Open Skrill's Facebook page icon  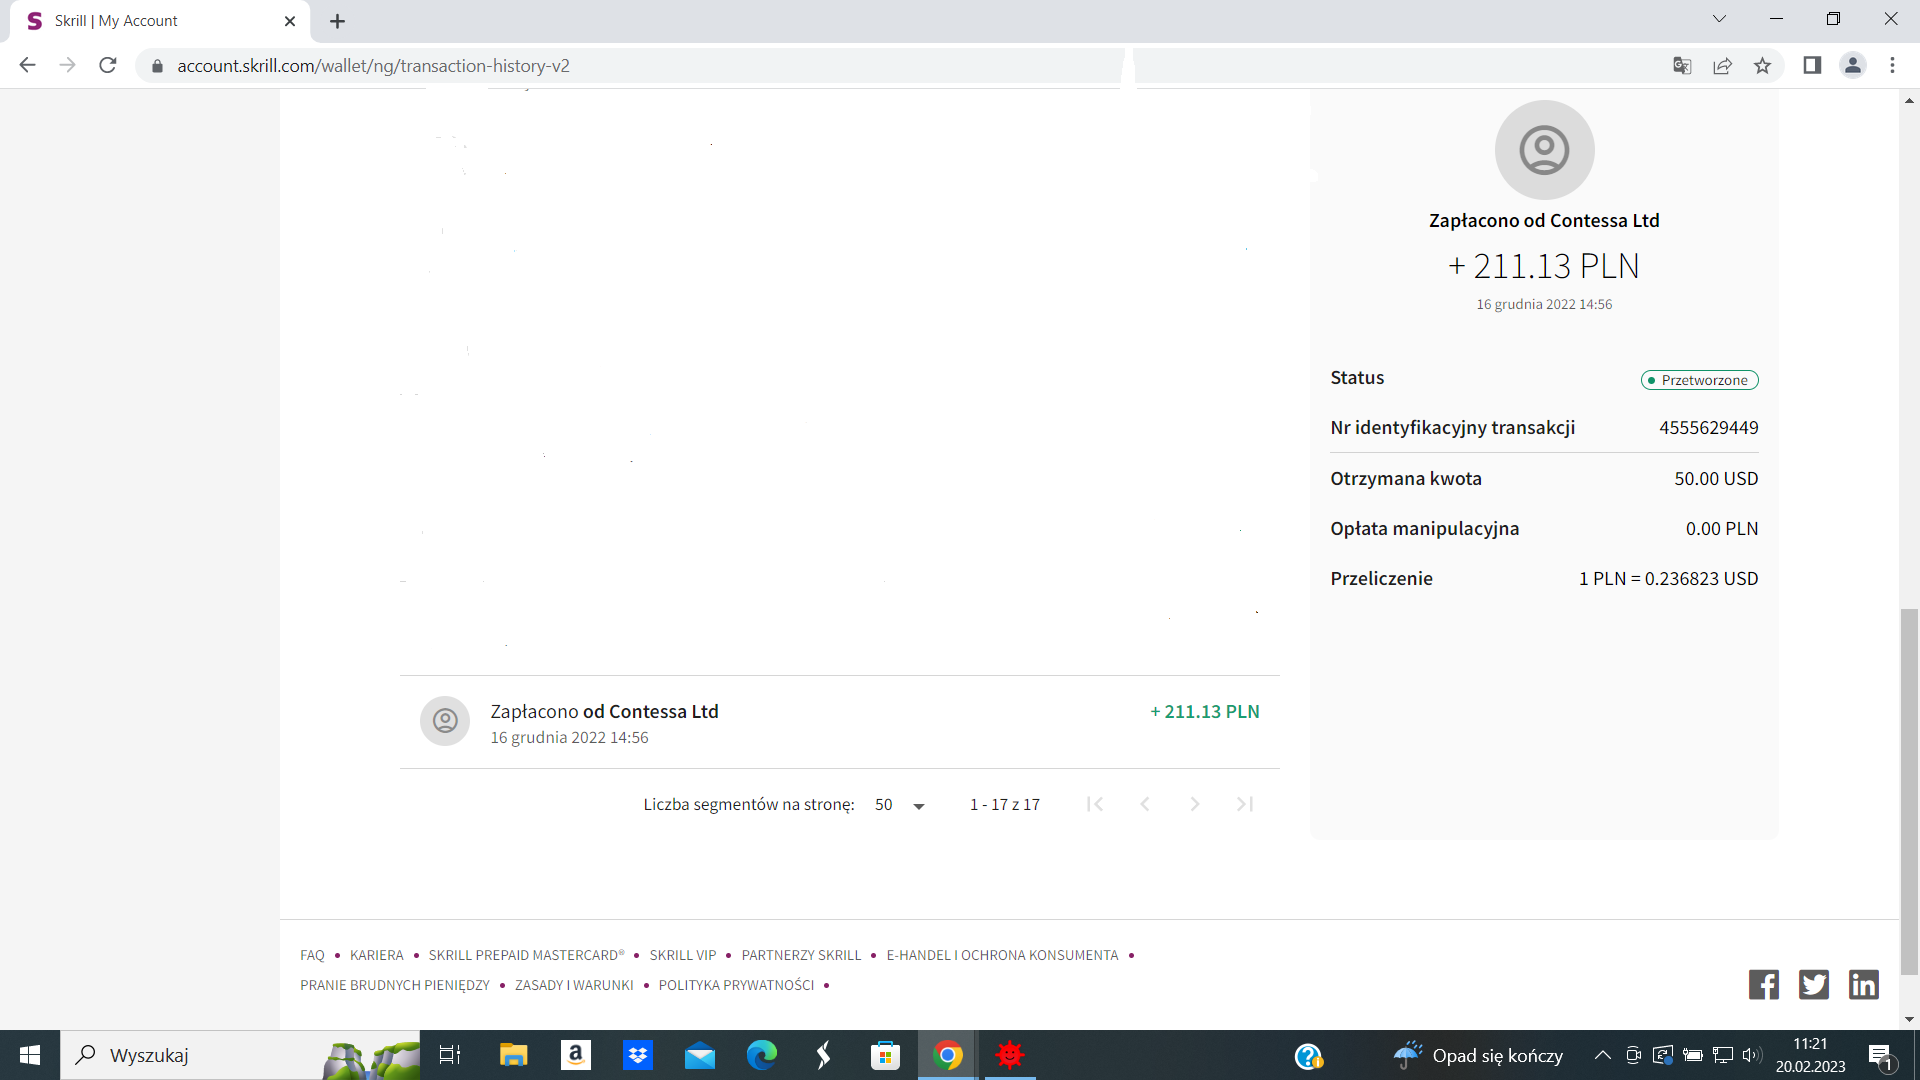[1764, 985]
